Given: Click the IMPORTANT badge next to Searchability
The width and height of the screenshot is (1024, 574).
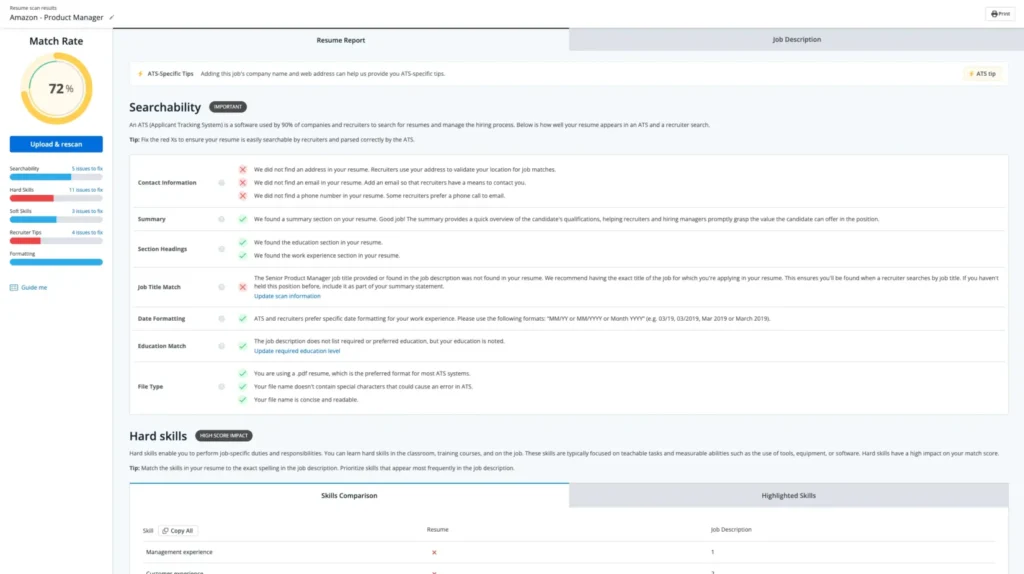Looking at the screenshot, I should tap(228, 107).
